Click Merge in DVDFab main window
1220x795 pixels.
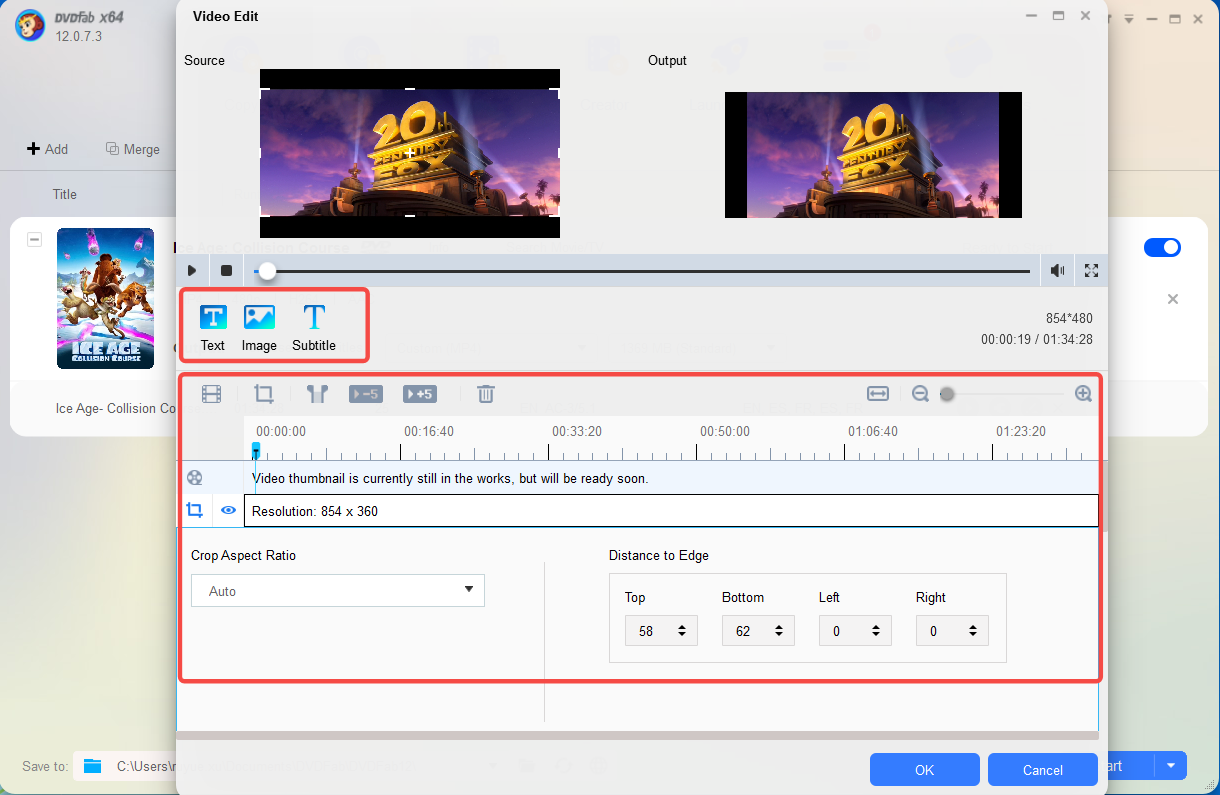point(133,149)
